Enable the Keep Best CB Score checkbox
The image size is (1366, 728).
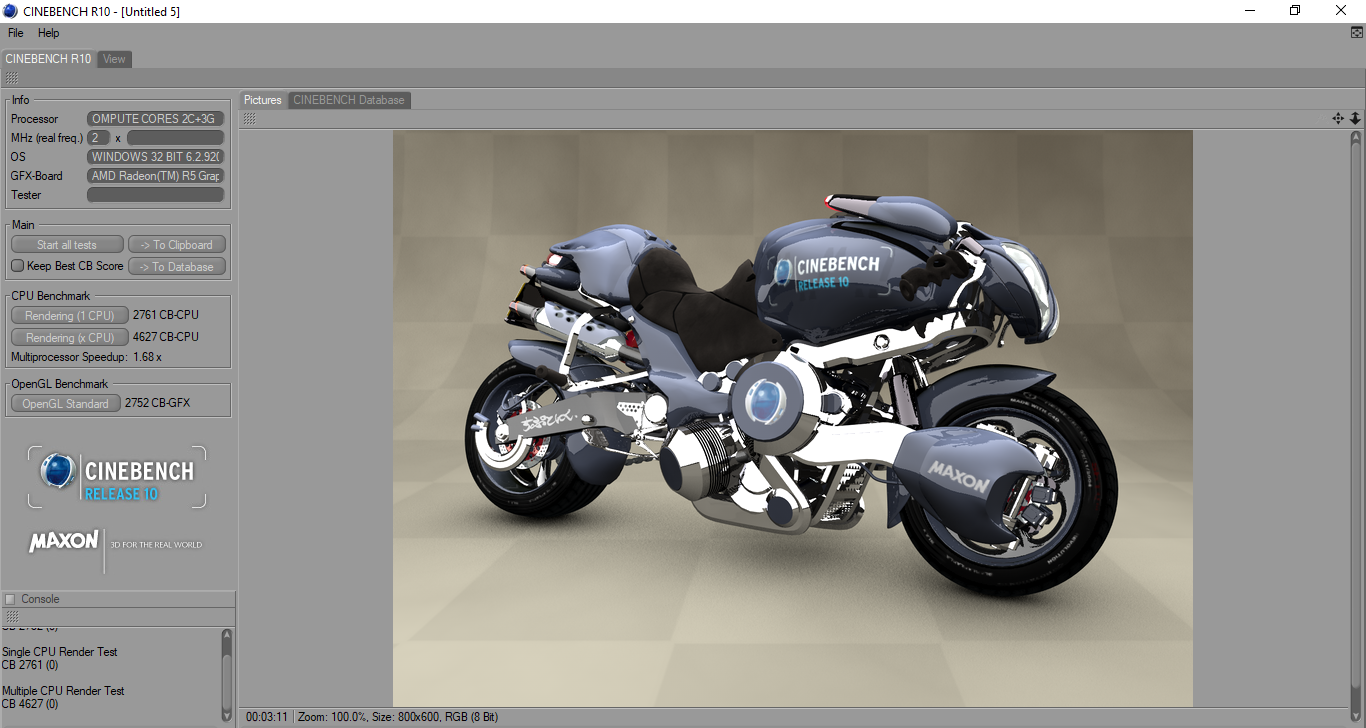[x=17, y=266]
